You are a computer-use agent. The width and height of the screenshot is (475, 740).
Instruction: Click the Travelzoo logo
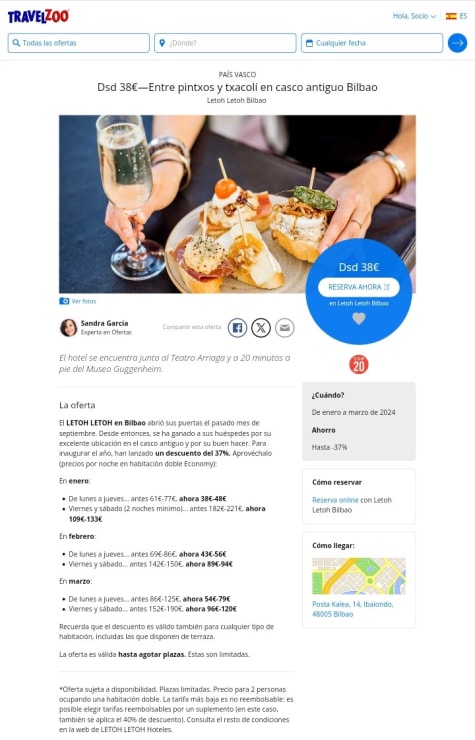38,17
